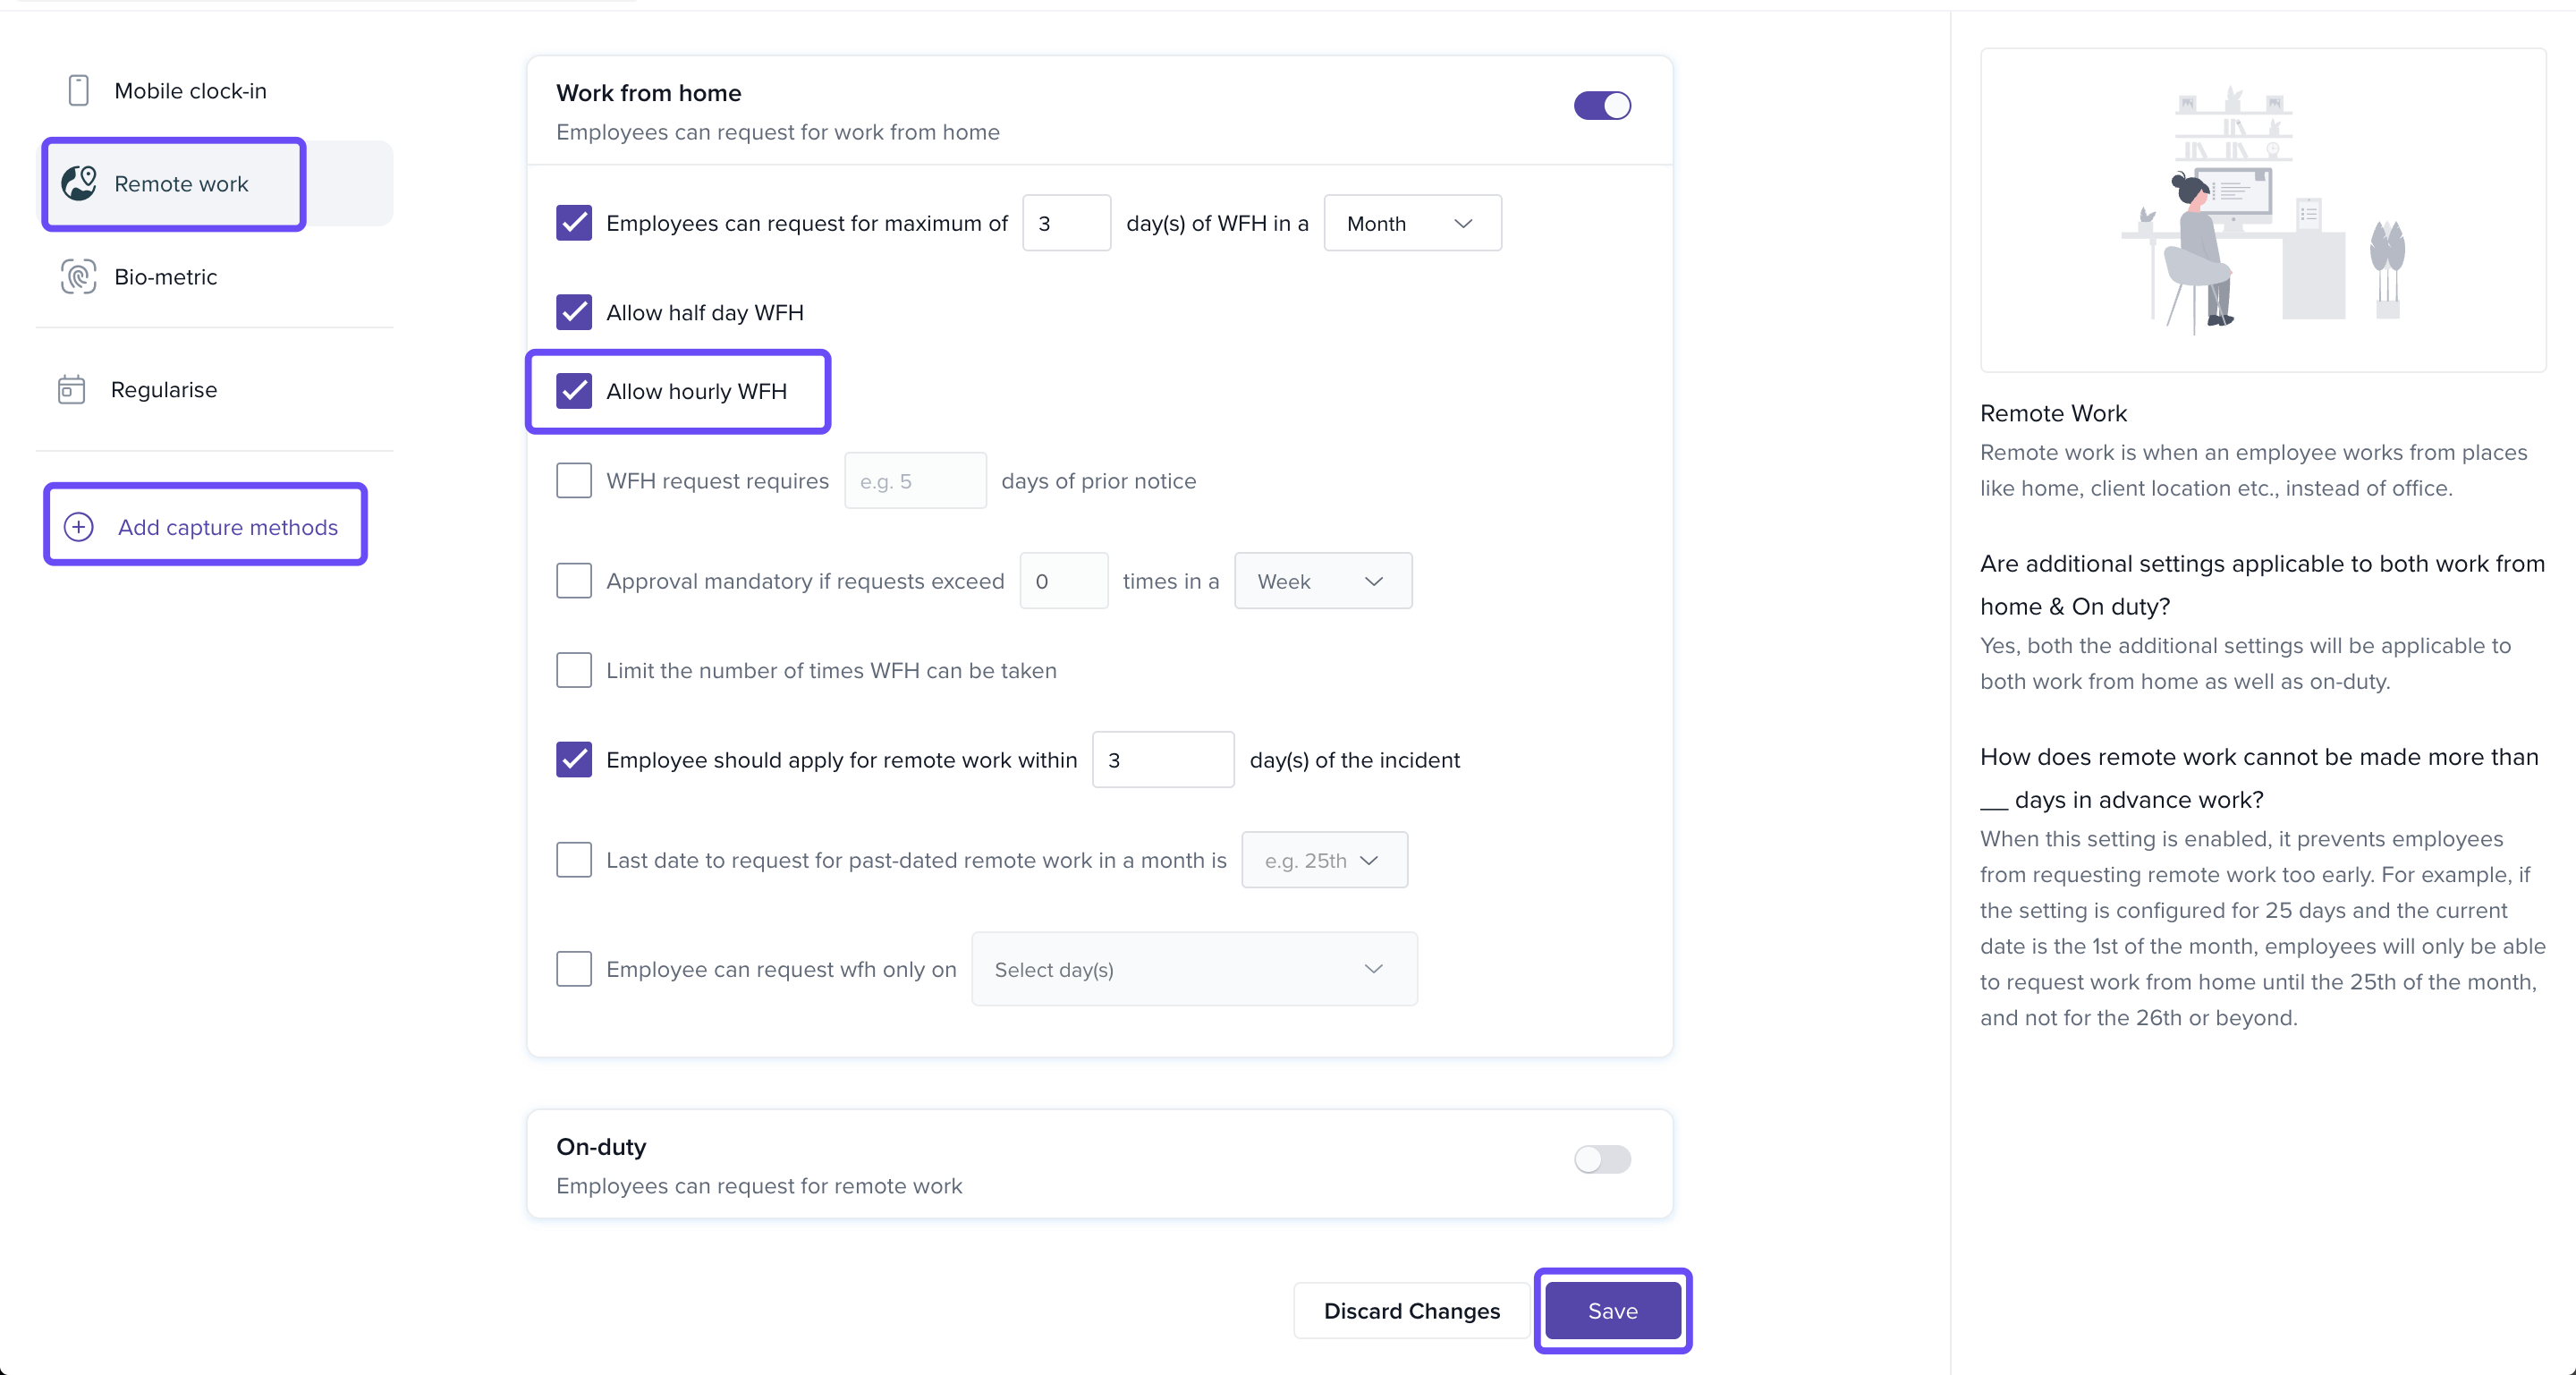
Task: Open the Month period dropdown
Action: click(x=1411, y=223)
